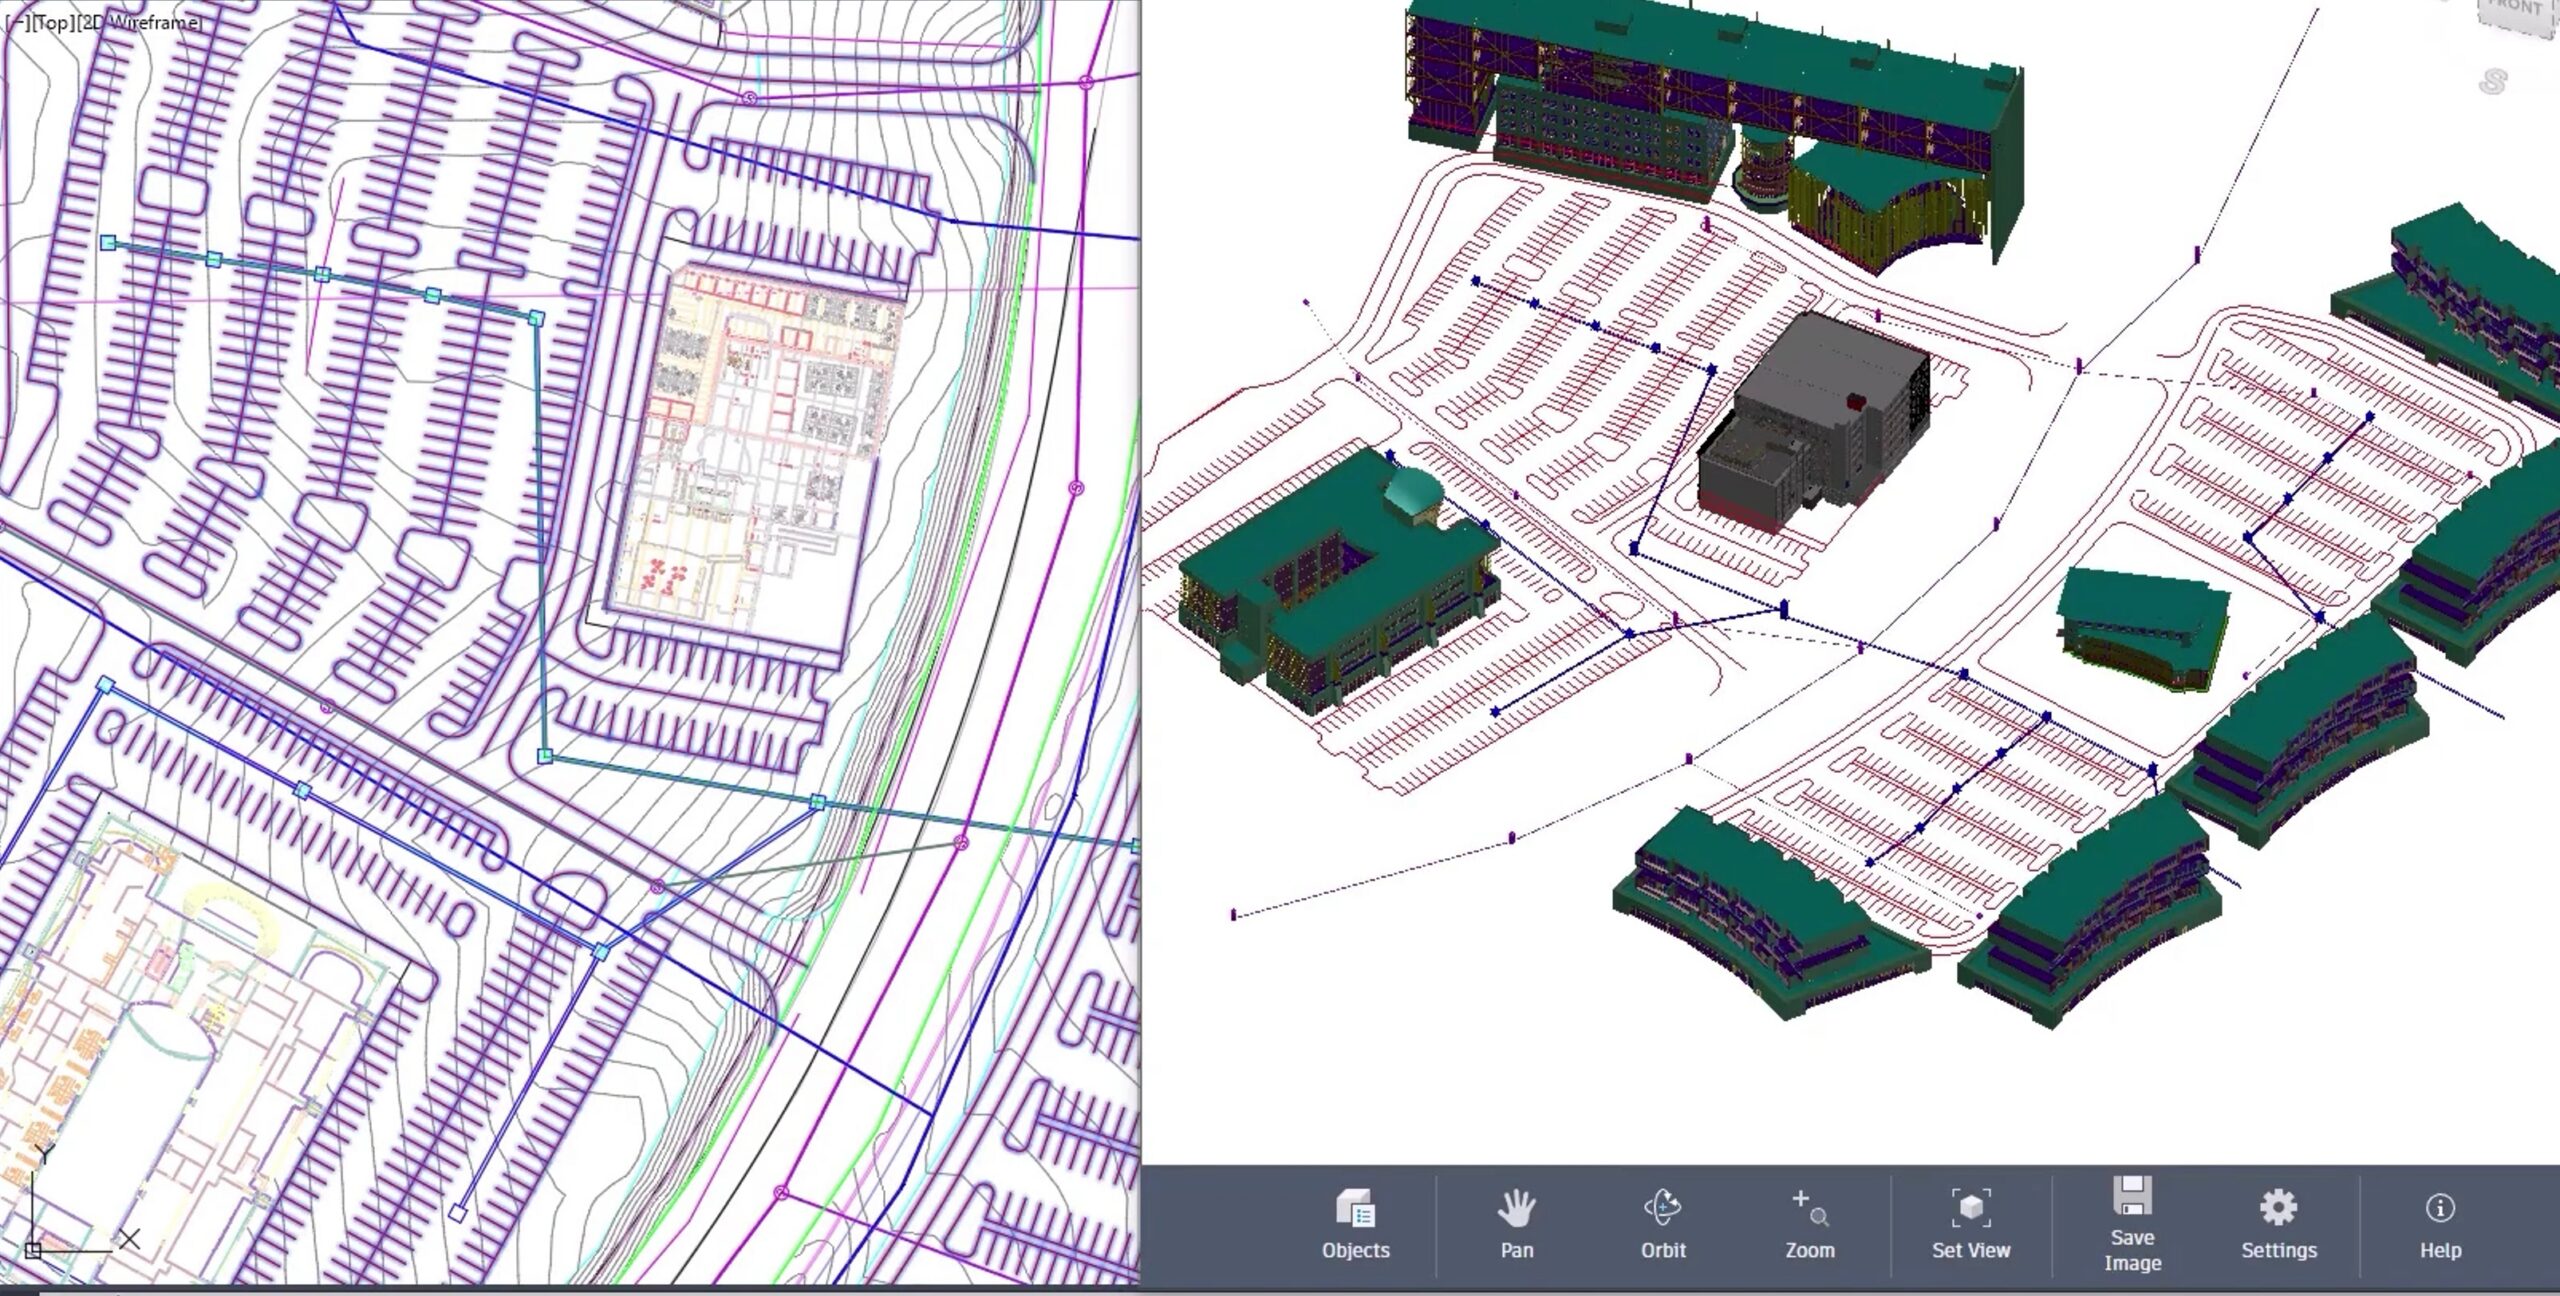
Task: Activate the Pan hand tool
Action: [1516, 1225]
